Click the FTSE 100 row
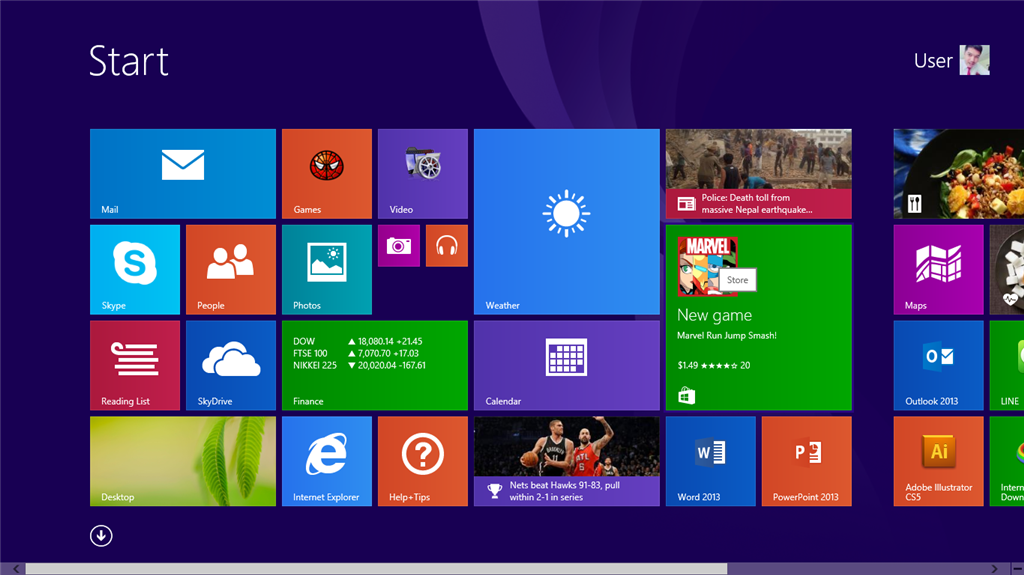This screenshot has height=575, width=1024. click(x=356, y=353)
